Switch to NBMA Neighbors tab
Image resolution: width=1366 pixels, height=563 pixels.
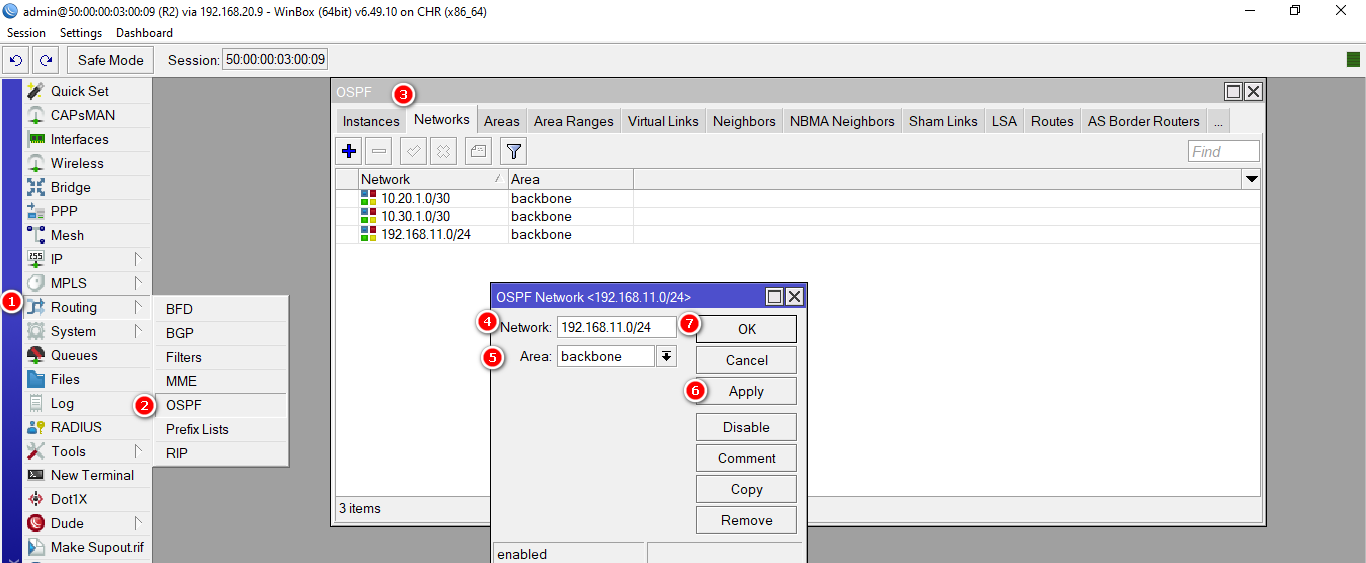[x=842, y=121]
